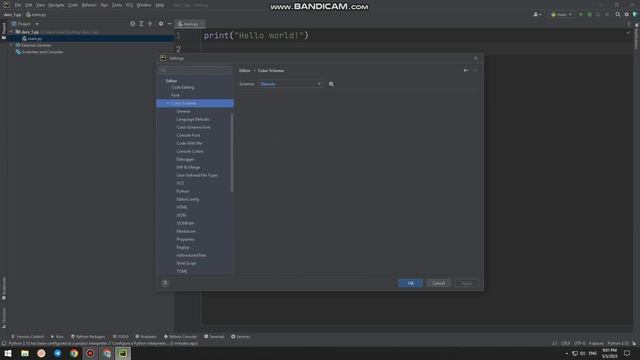This screenshot has height=360, width=640.
Task: Click Collapse All icon in Project panel
Action: (x=150, y=24)
